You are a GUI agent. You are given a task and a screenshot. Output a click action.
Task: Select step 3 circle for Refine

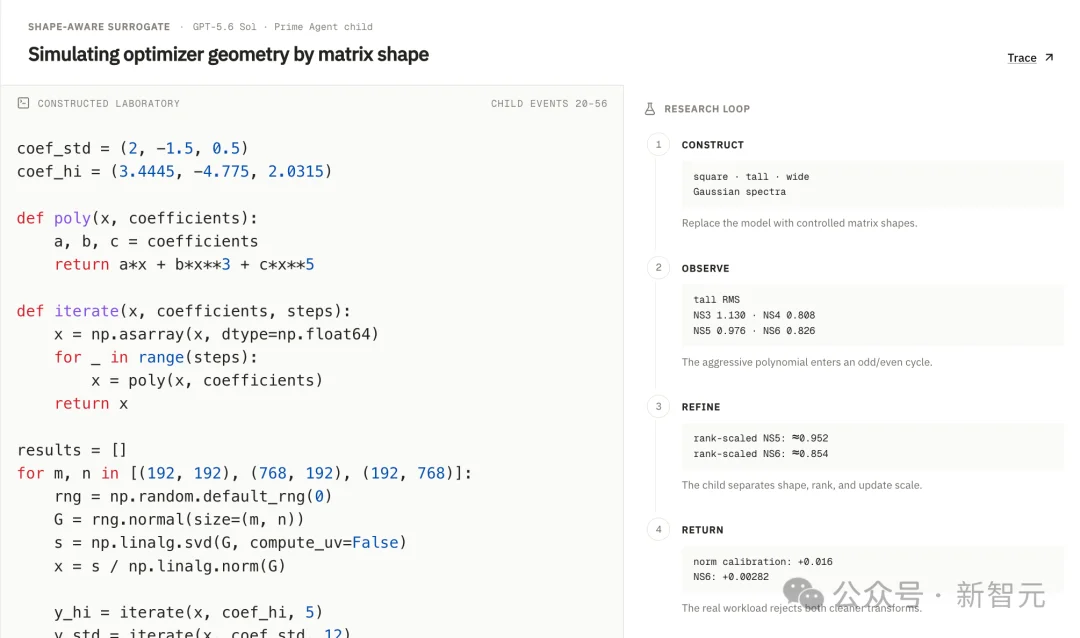658,407
